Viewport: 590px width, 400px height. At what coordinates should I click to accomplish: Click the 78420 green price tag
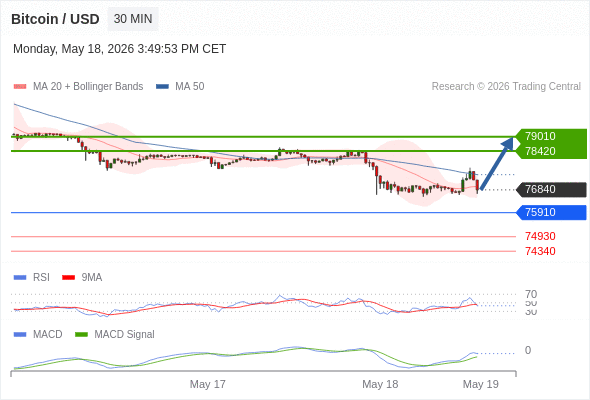551,151
